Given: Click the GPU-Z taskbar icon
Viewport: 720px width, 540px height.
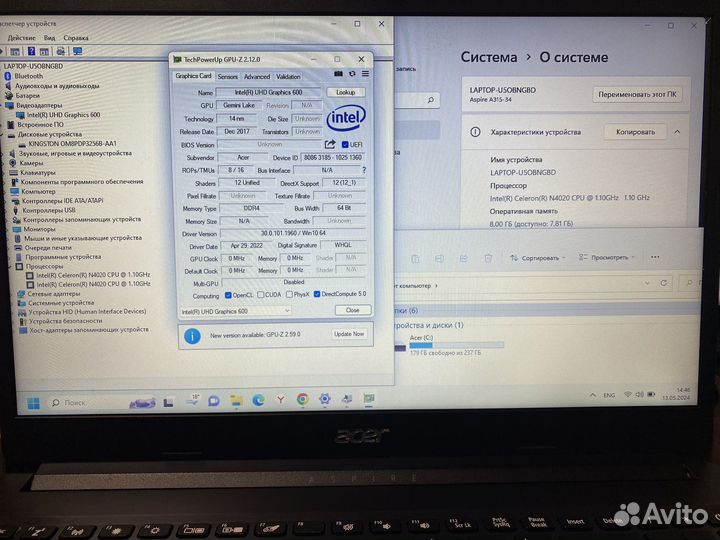Looking at the screenshot, I should coord(369,398).
